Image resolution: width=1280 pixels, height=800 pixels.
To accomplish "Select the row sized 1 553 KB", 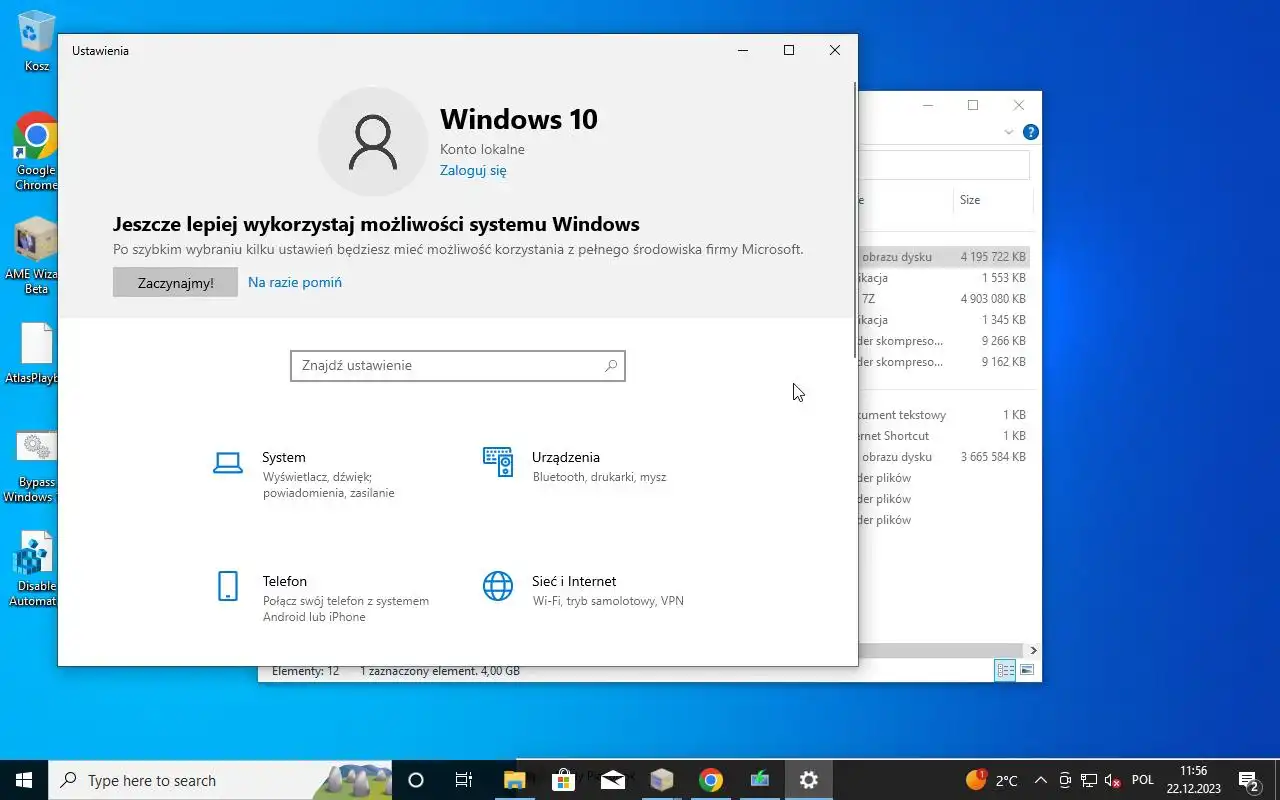I will (944, 278).
